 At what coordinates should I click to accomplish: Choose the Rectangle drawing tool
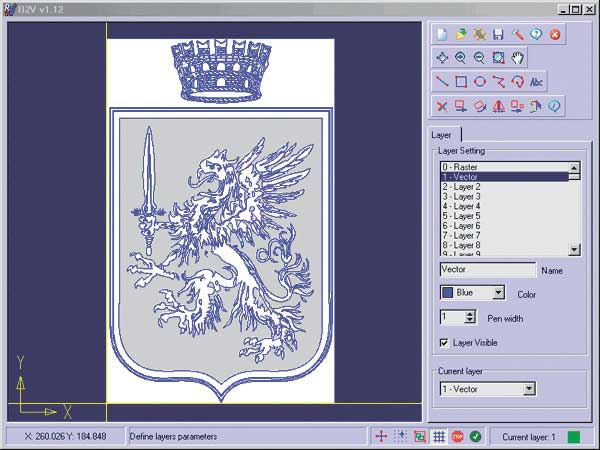pyautogui.click(x=461, y=82)
